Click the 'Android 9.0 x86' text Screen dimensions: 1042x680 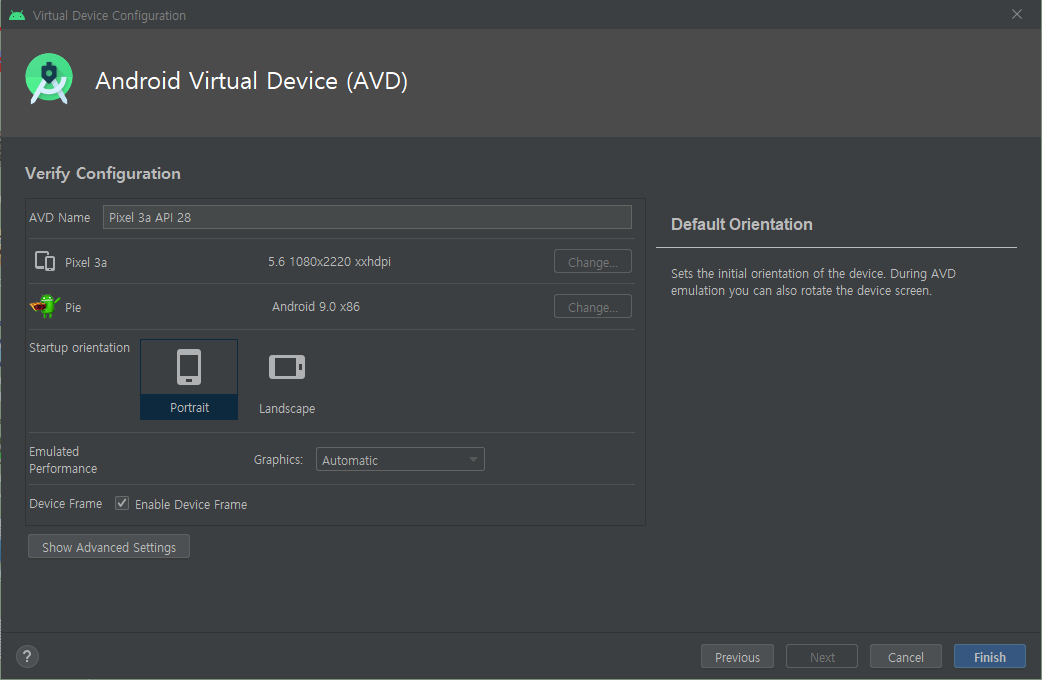[316, 306]
